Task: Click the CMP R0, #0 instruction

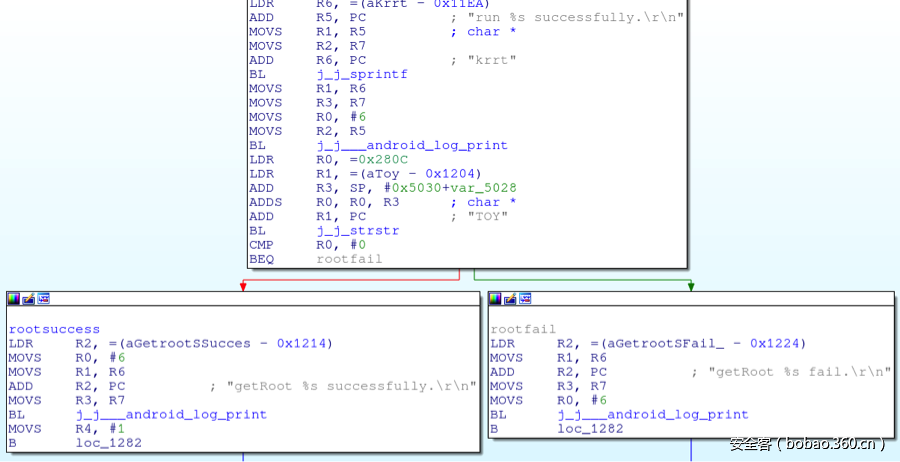Action: [307, 245]
